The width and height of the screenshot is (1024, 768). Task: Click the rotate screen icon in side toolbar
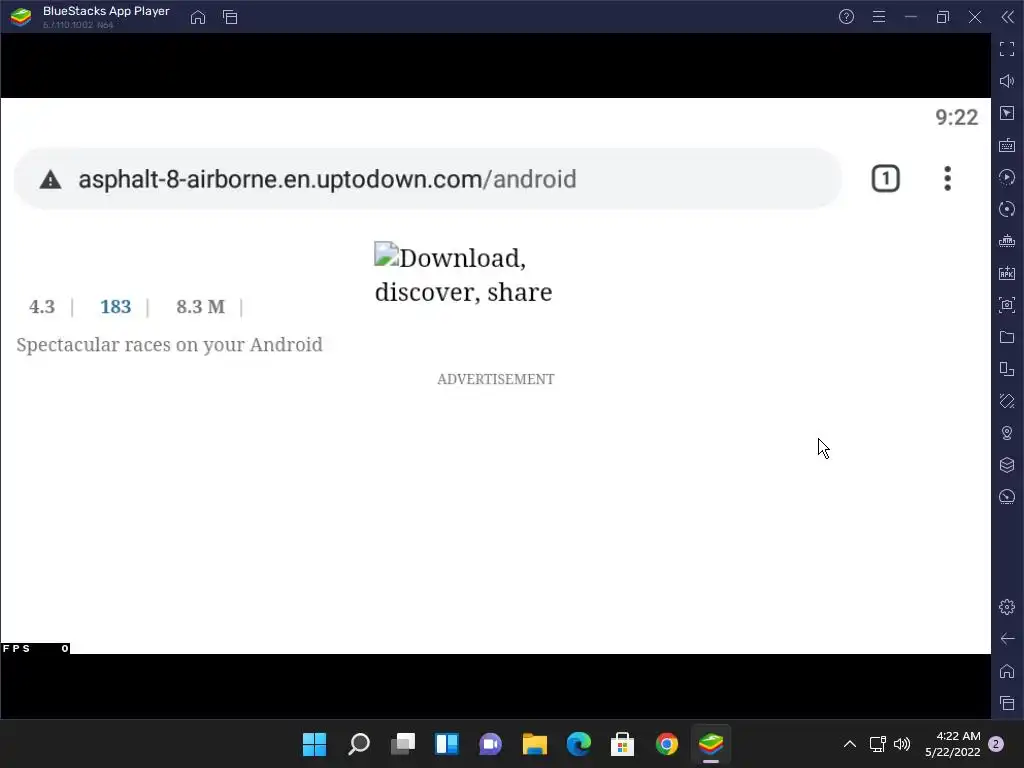click(1007, 369)
